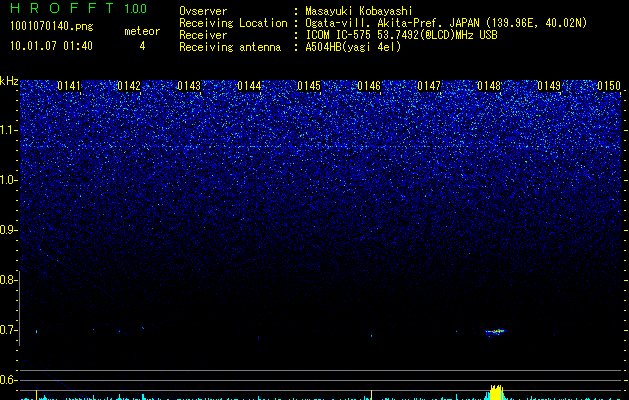Image resolution: width=629 pixels, height=400 pixels.
Task: Click the 0149 time marker
Action: pos(549,85)
